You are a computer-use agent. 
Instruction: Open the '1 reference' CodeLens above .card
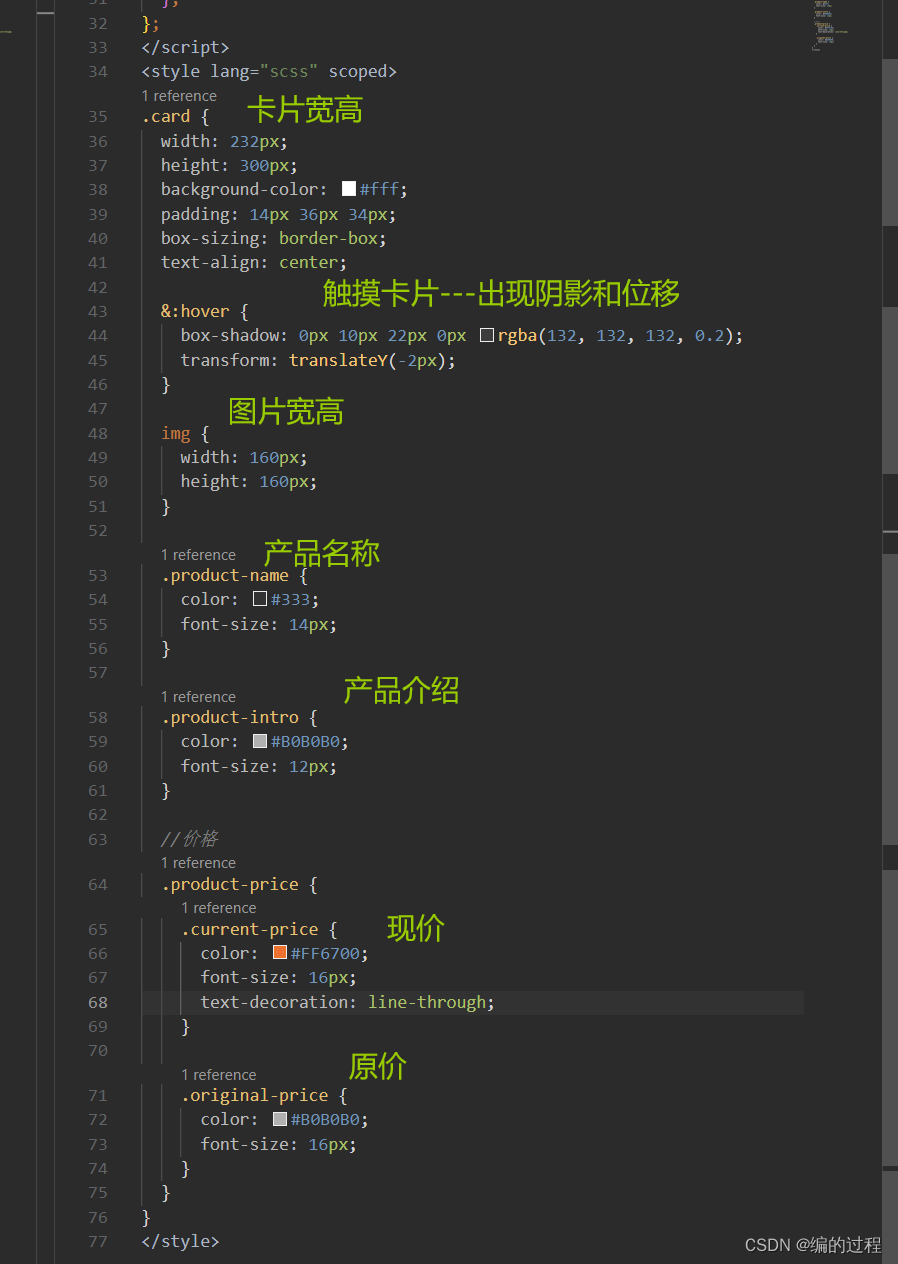click(179, 96)
